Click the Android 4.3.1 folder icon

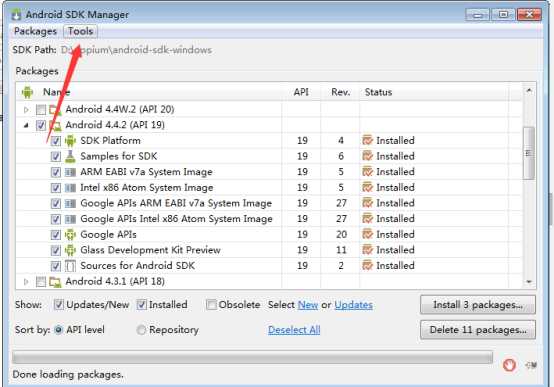tap(55, 282)
